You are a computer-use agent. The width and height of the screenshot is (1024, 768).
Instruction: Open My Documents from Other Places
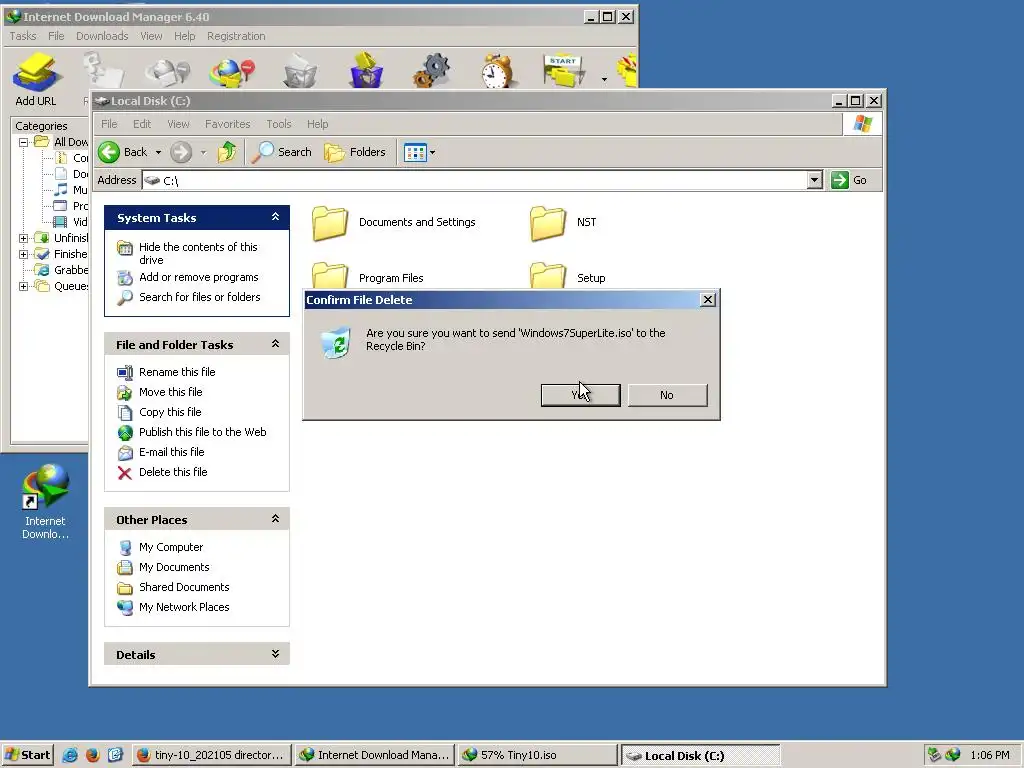174,568
